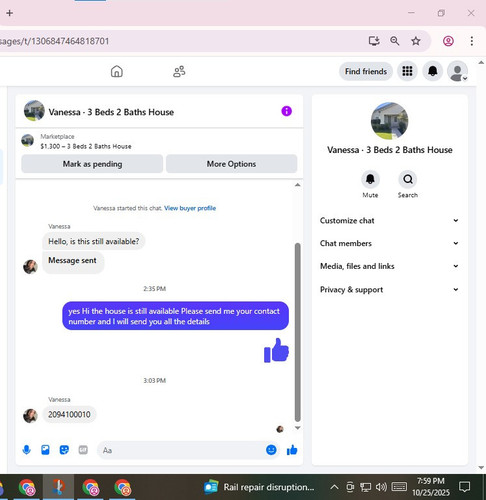This screenshot has width=486, height=500.
Task: Click the message '2094100010'
Action: click(x=69, y=414)
